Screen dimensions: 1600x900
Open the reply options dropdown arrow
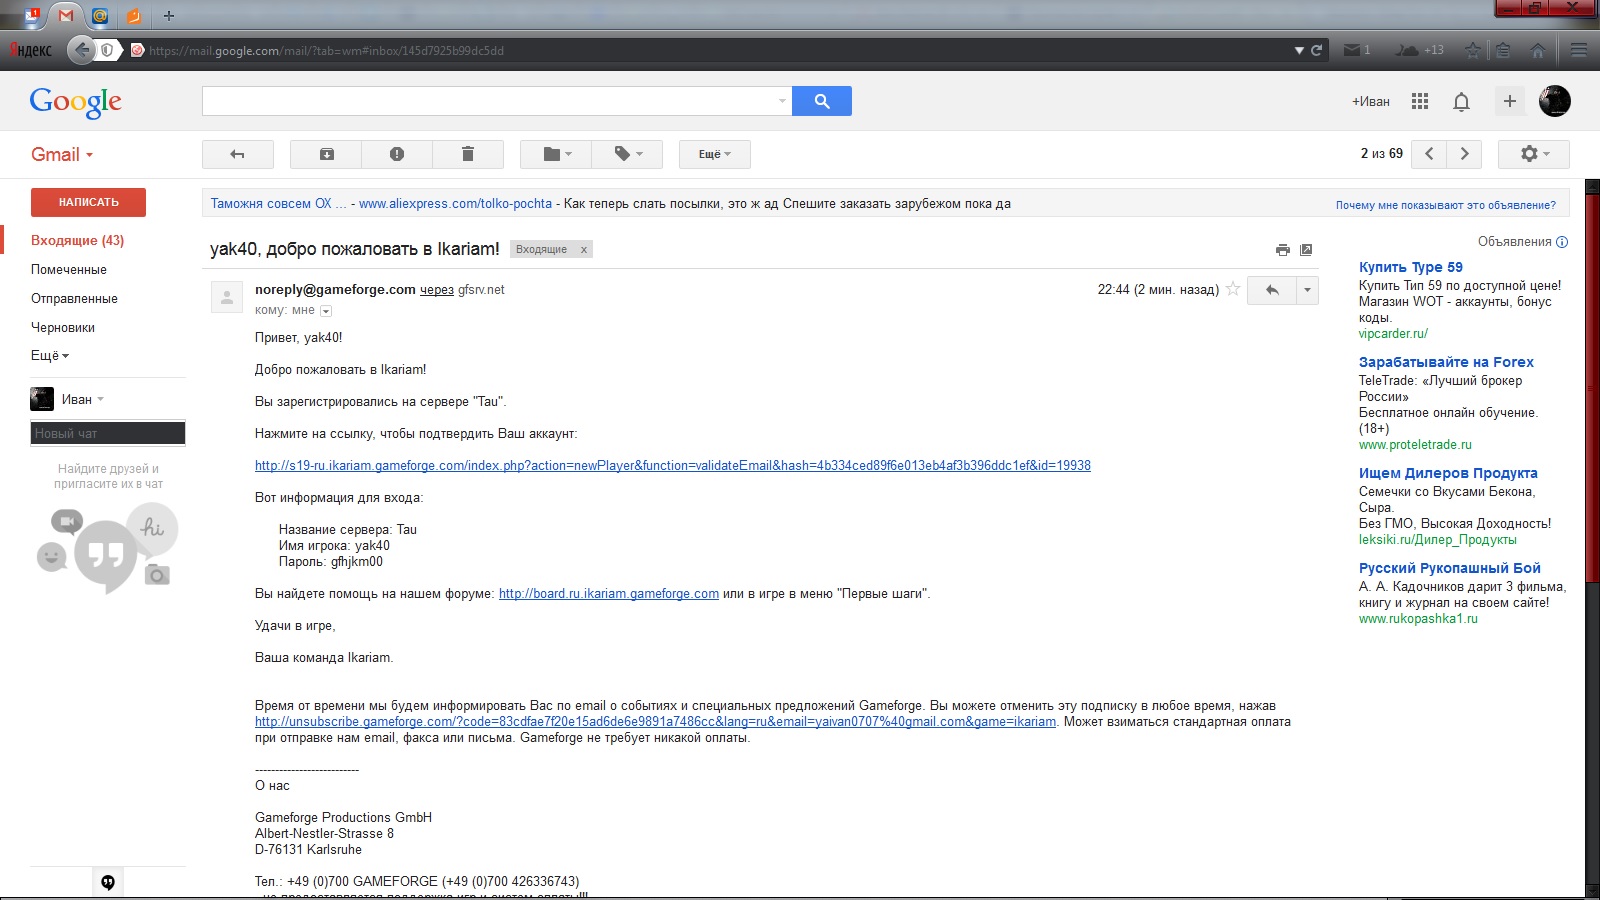(1307, 290)
